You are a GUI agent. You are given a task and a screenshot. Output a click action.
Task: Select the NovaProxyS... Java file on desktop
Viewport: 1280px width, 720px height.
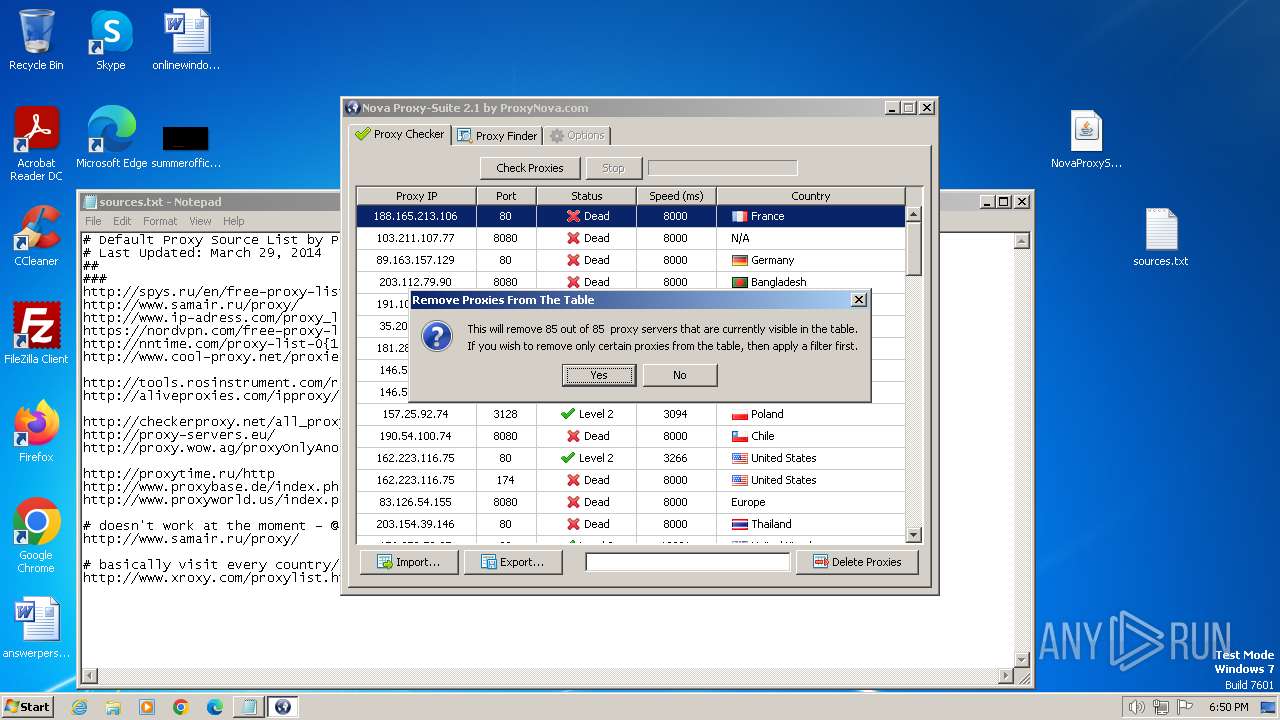1086,140
